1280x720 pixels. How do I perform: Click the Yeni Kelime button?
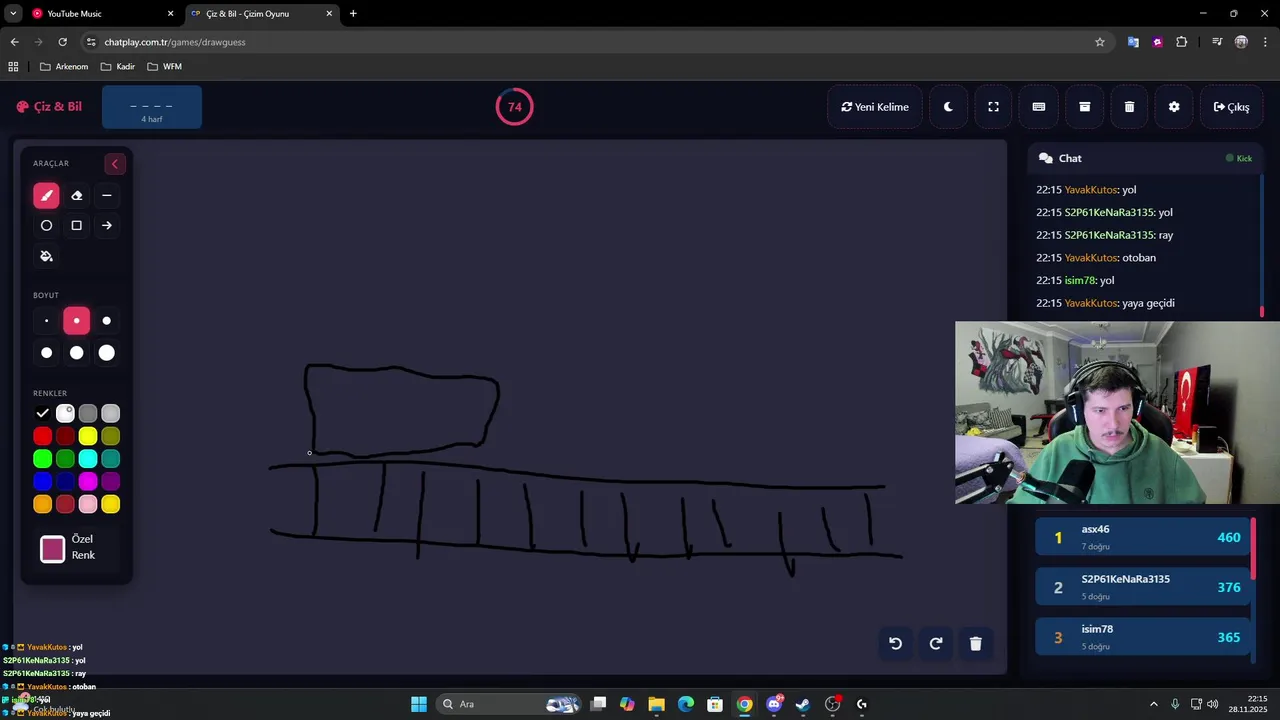[875, 107]
